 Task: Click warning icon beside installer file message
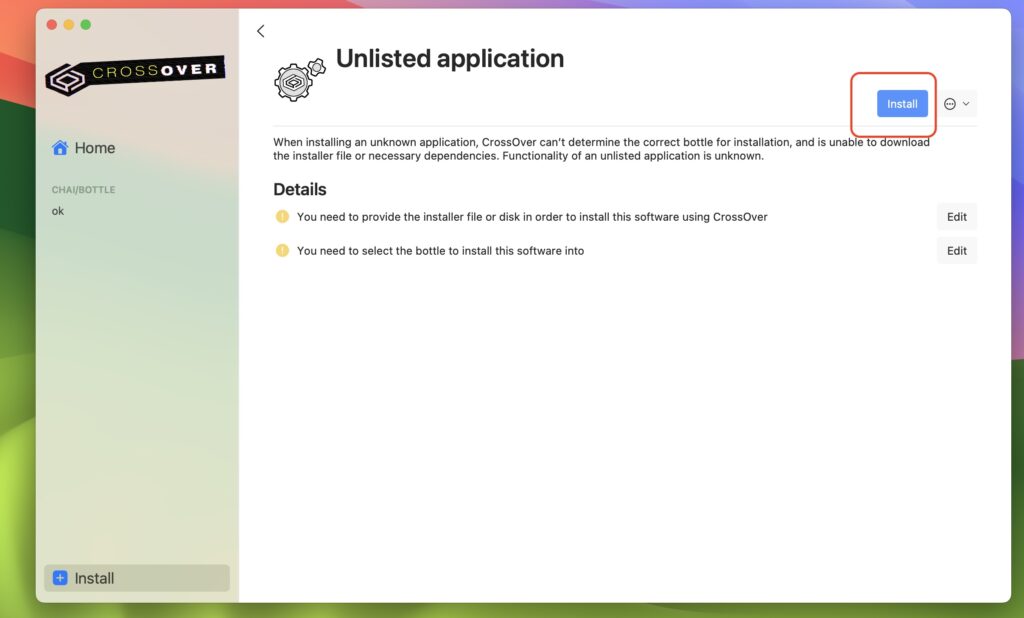click(282, 217)
